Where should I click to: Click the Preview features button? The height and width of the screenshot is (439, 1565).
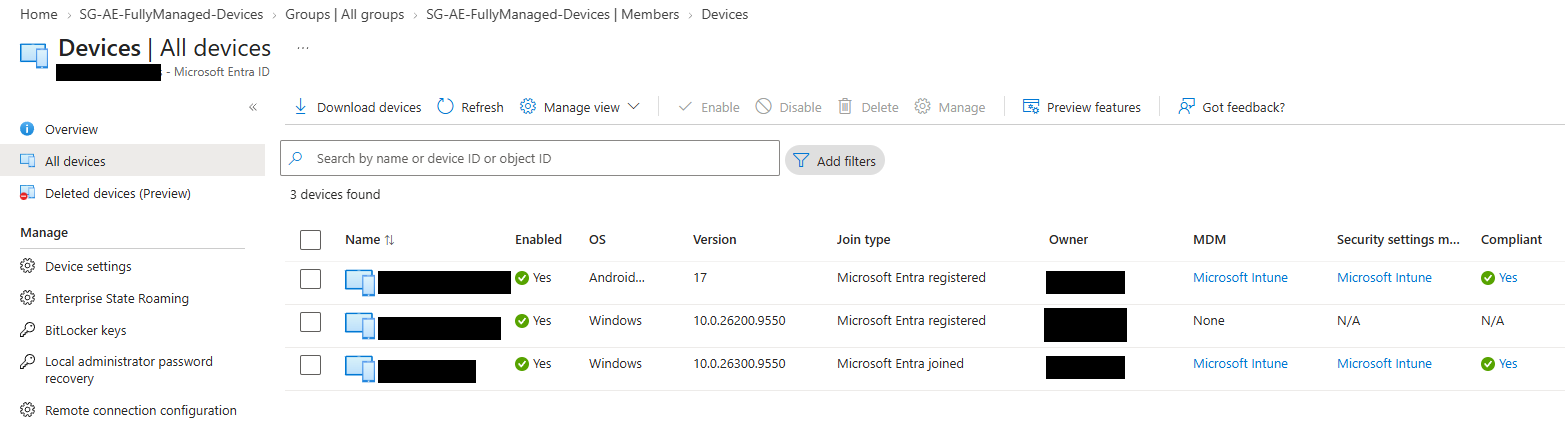pyautogui.click(x=1081, y=107)
